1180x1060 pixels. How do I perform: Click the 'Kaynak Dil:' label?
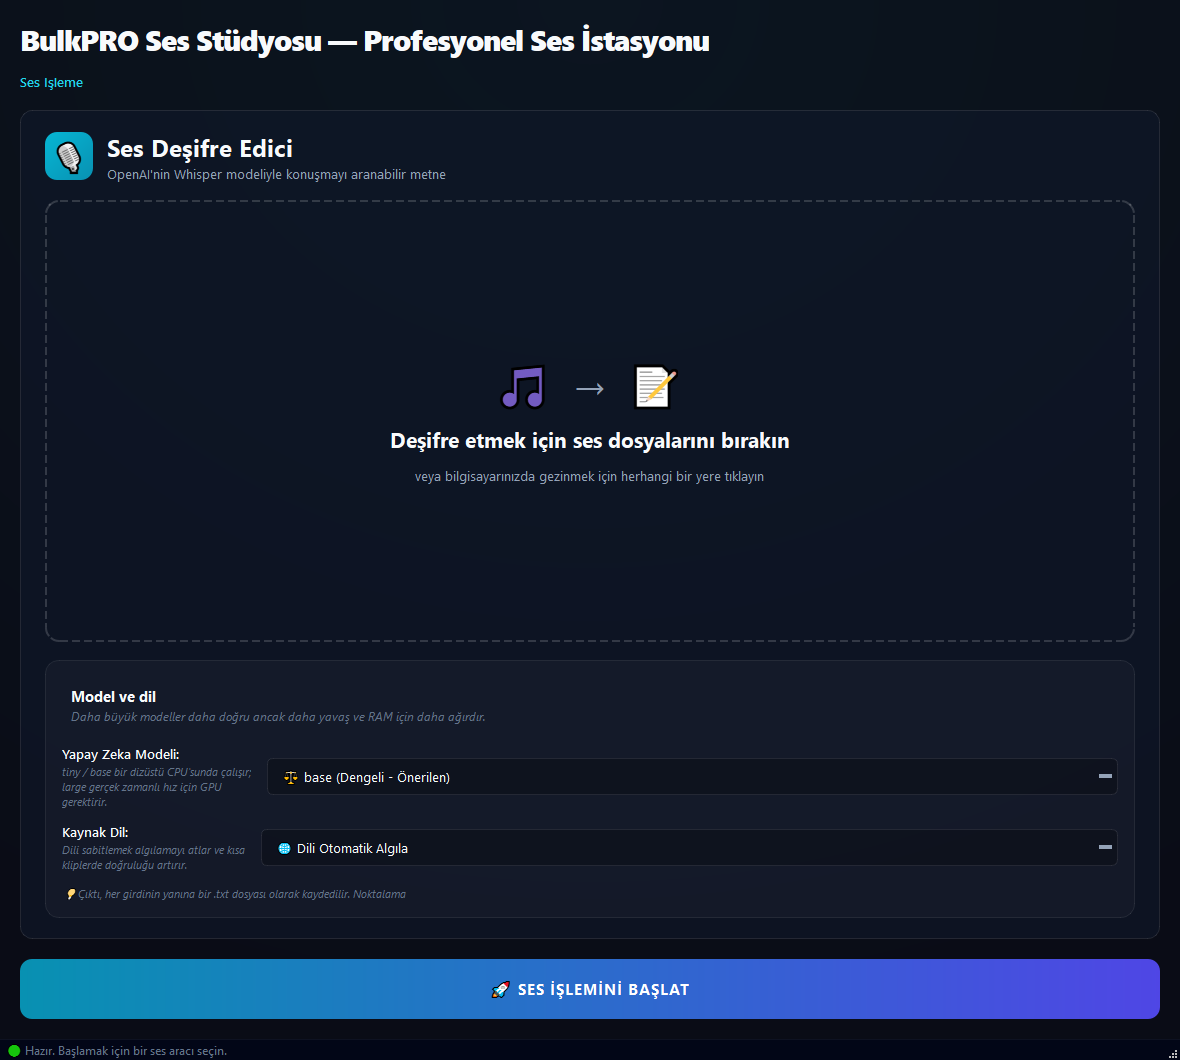(x=95, y=833)
